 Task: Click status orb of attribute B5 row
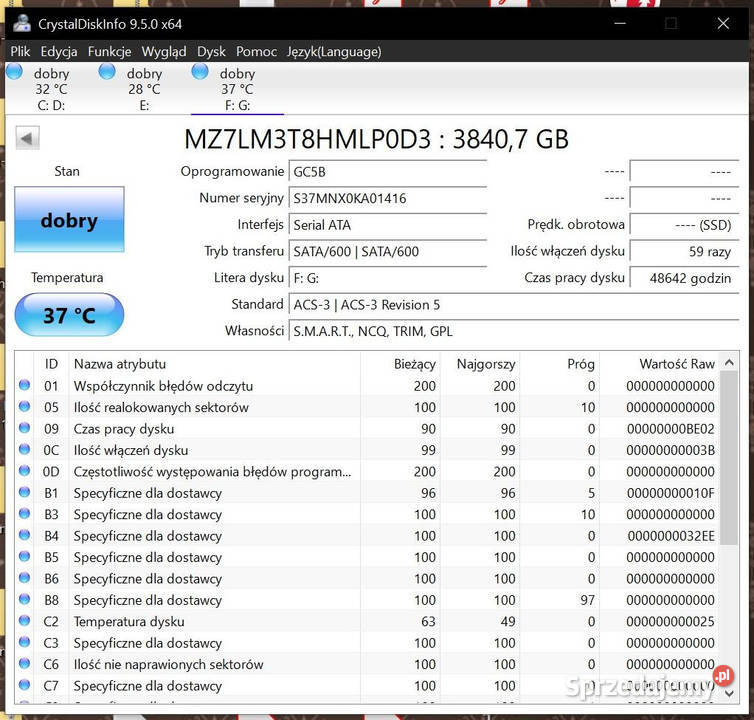[x=25, y=556]
